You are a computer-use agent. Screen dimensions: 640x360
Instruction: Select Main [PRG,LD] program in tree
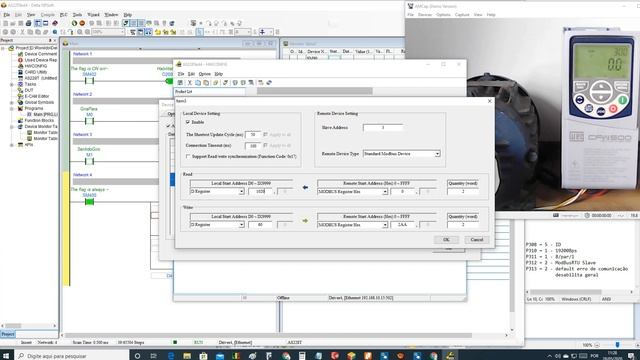(x=45, y=114)
